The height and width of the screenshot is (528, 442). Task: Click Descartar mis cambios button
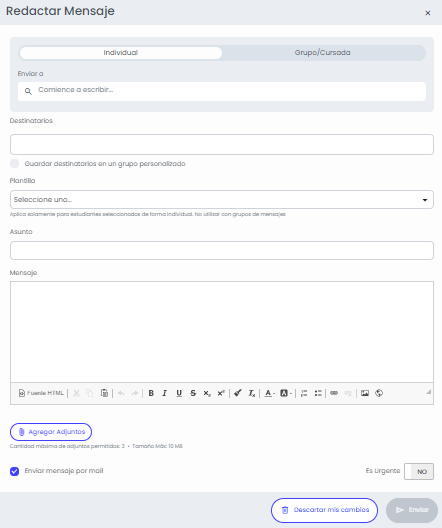pyautogui.click(x=325, y=510)
